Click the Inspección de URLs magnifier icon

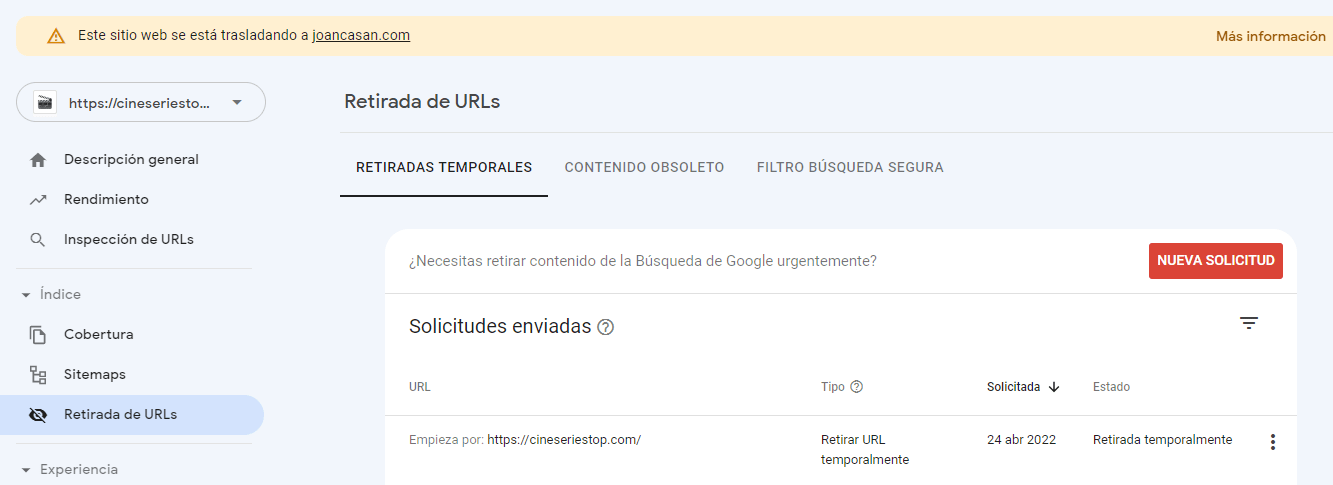(38, 240)
